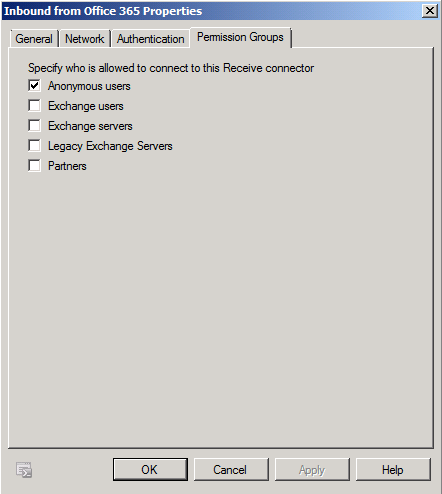Click the Anonymous users label text
Screen dimensions: 442x494
click(x=89, y=86)
